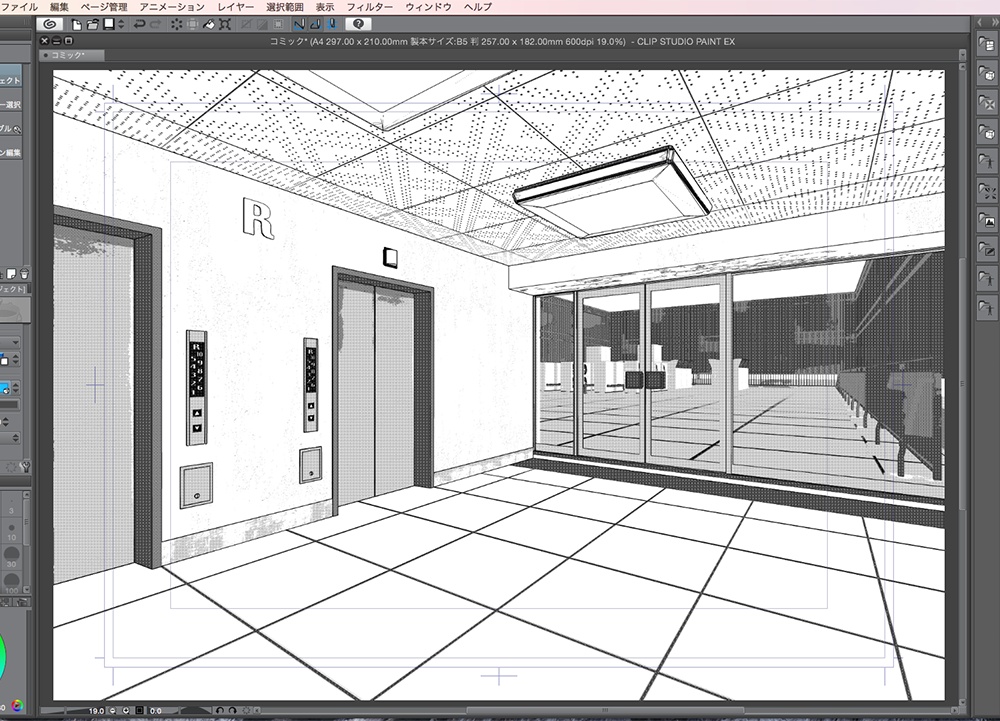Click the Deselect icon
This screenshot has width=1000, height=721.
pos(246,24)
